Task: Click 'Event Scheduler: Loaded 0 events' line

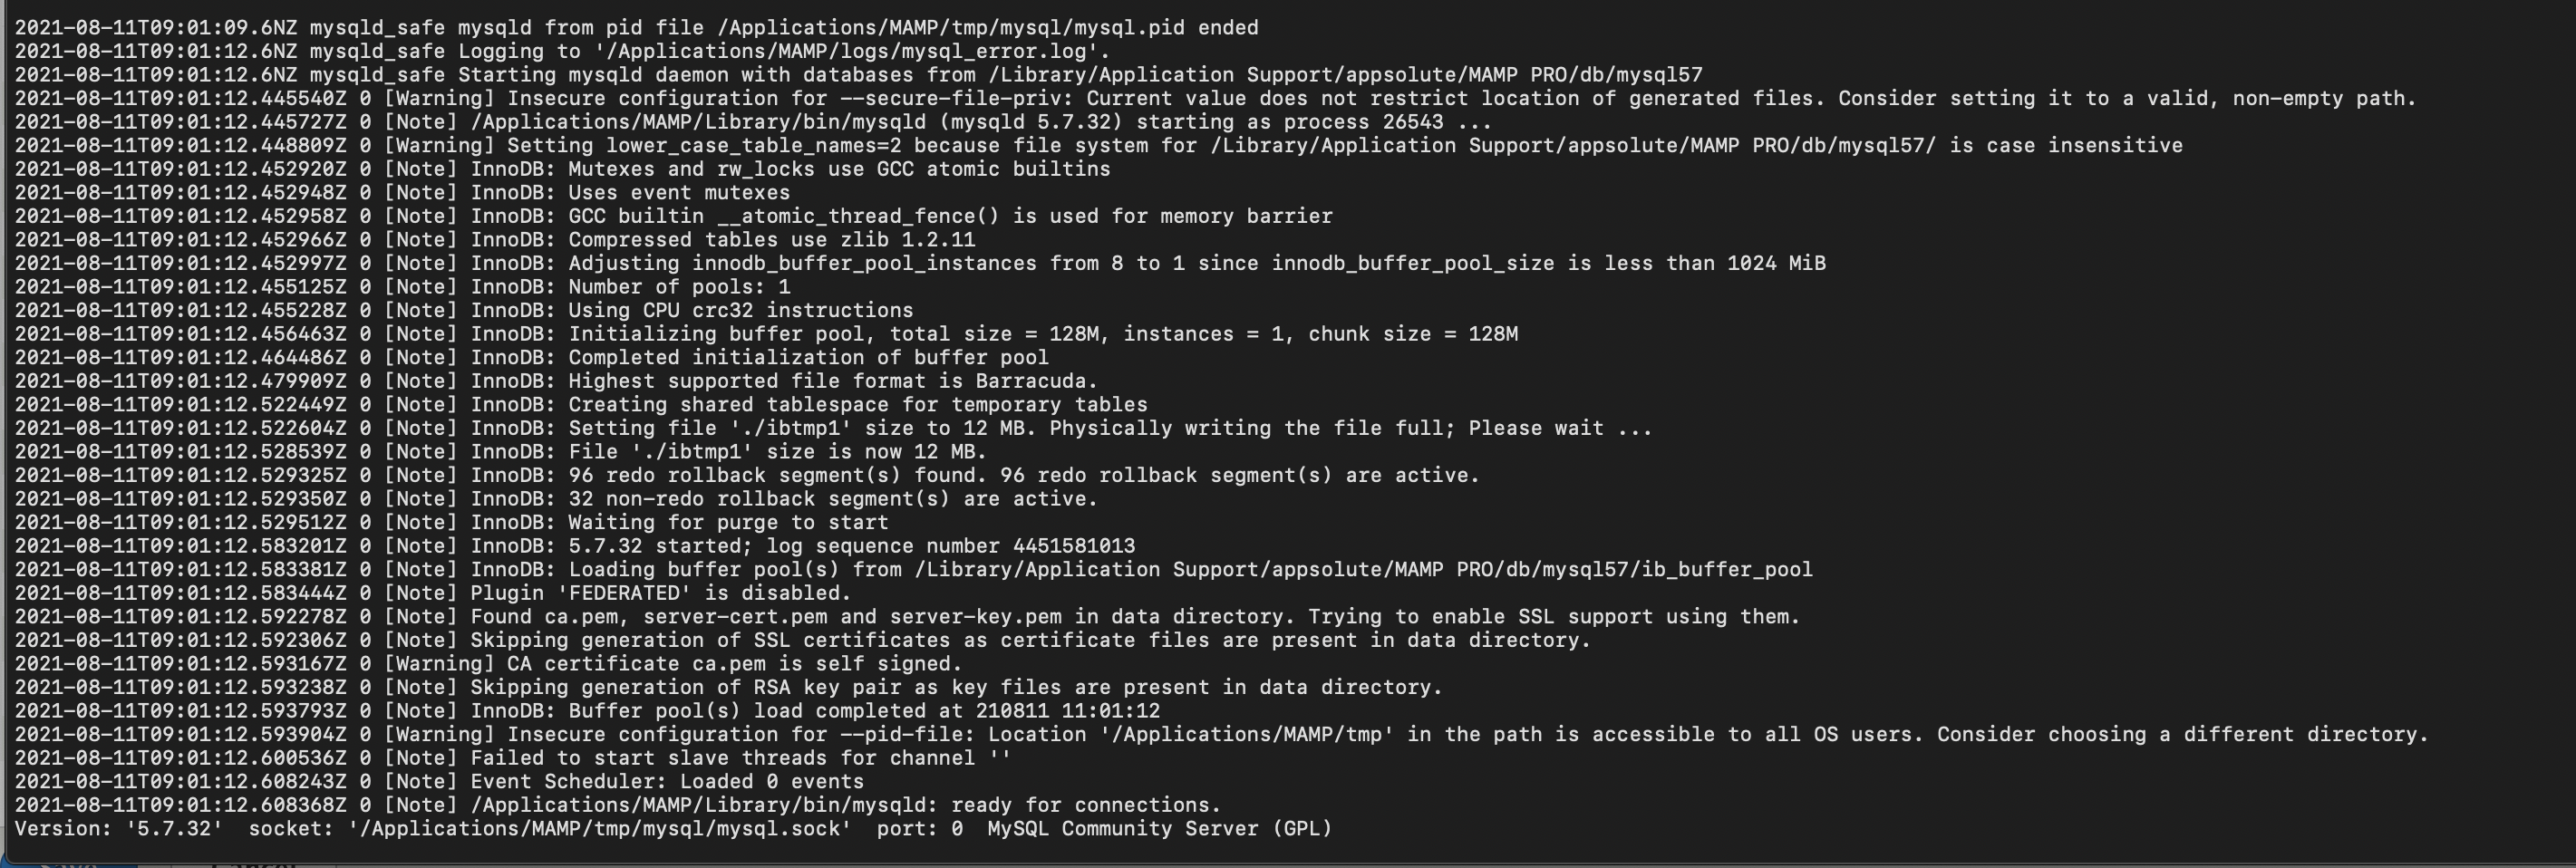Action: click(439, 781)
